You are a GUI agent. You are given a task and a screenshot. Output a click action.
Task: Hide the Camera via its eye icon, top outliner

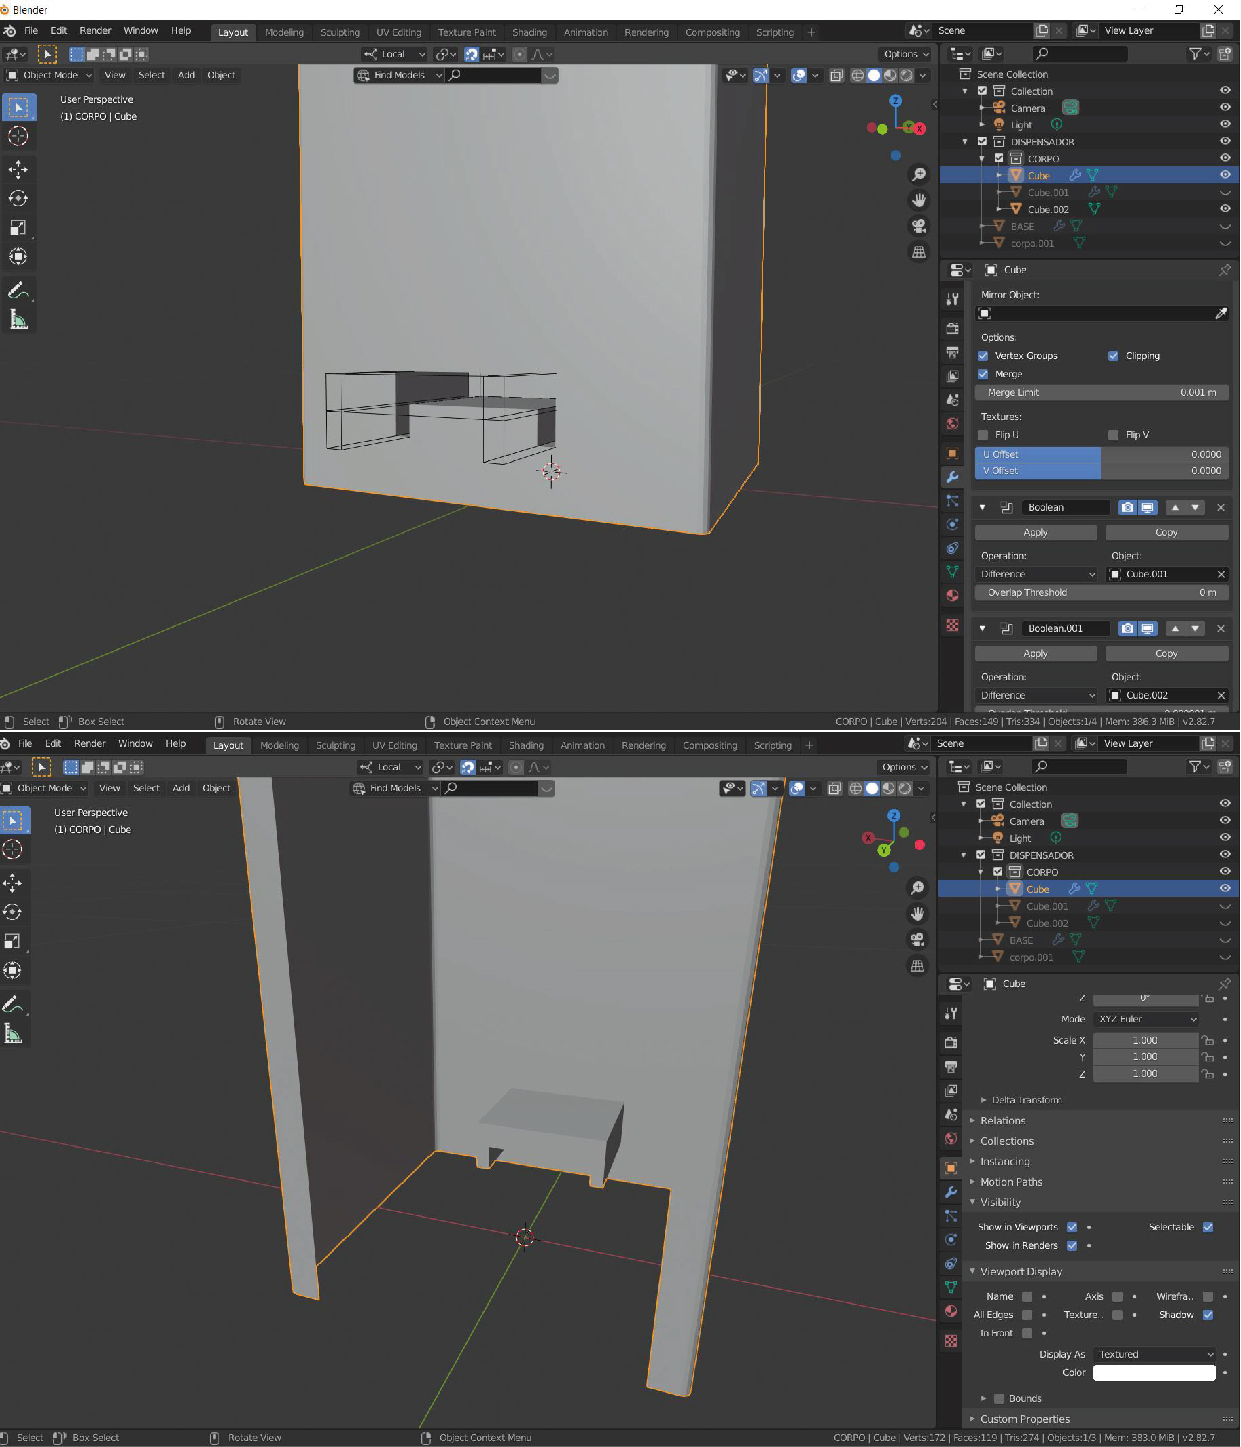(1225, 108)
